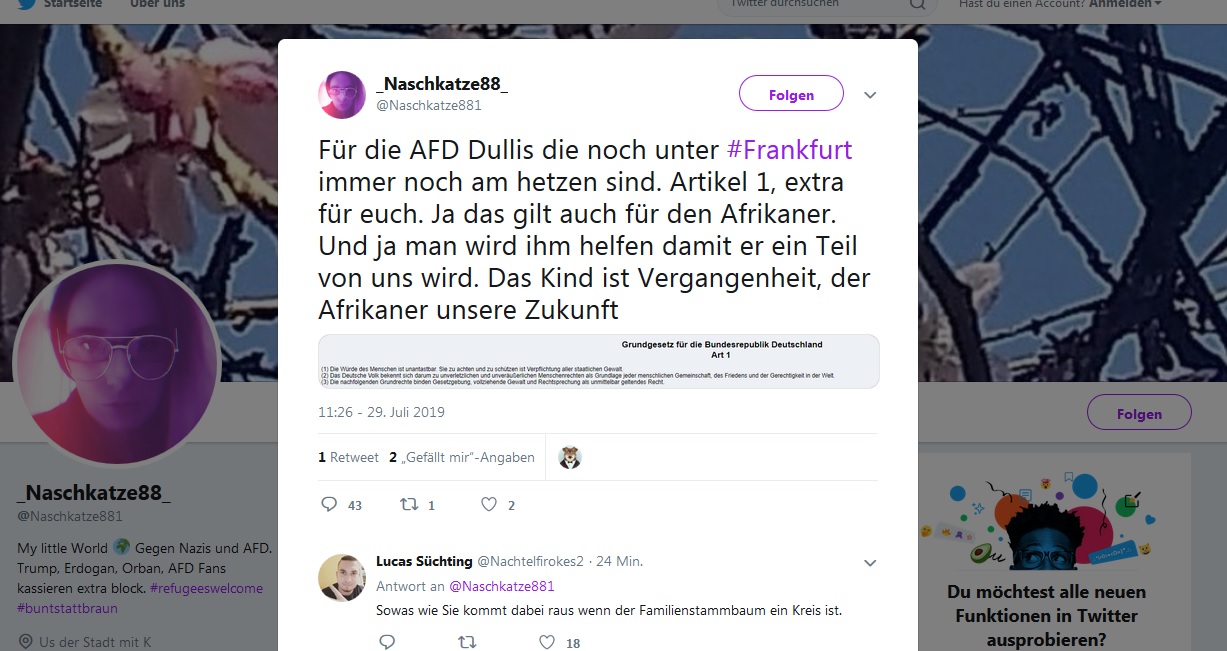Open the Grundgesetz Art 1 image attachment
The image size is (1227, 651).
(x=598, y=361)
